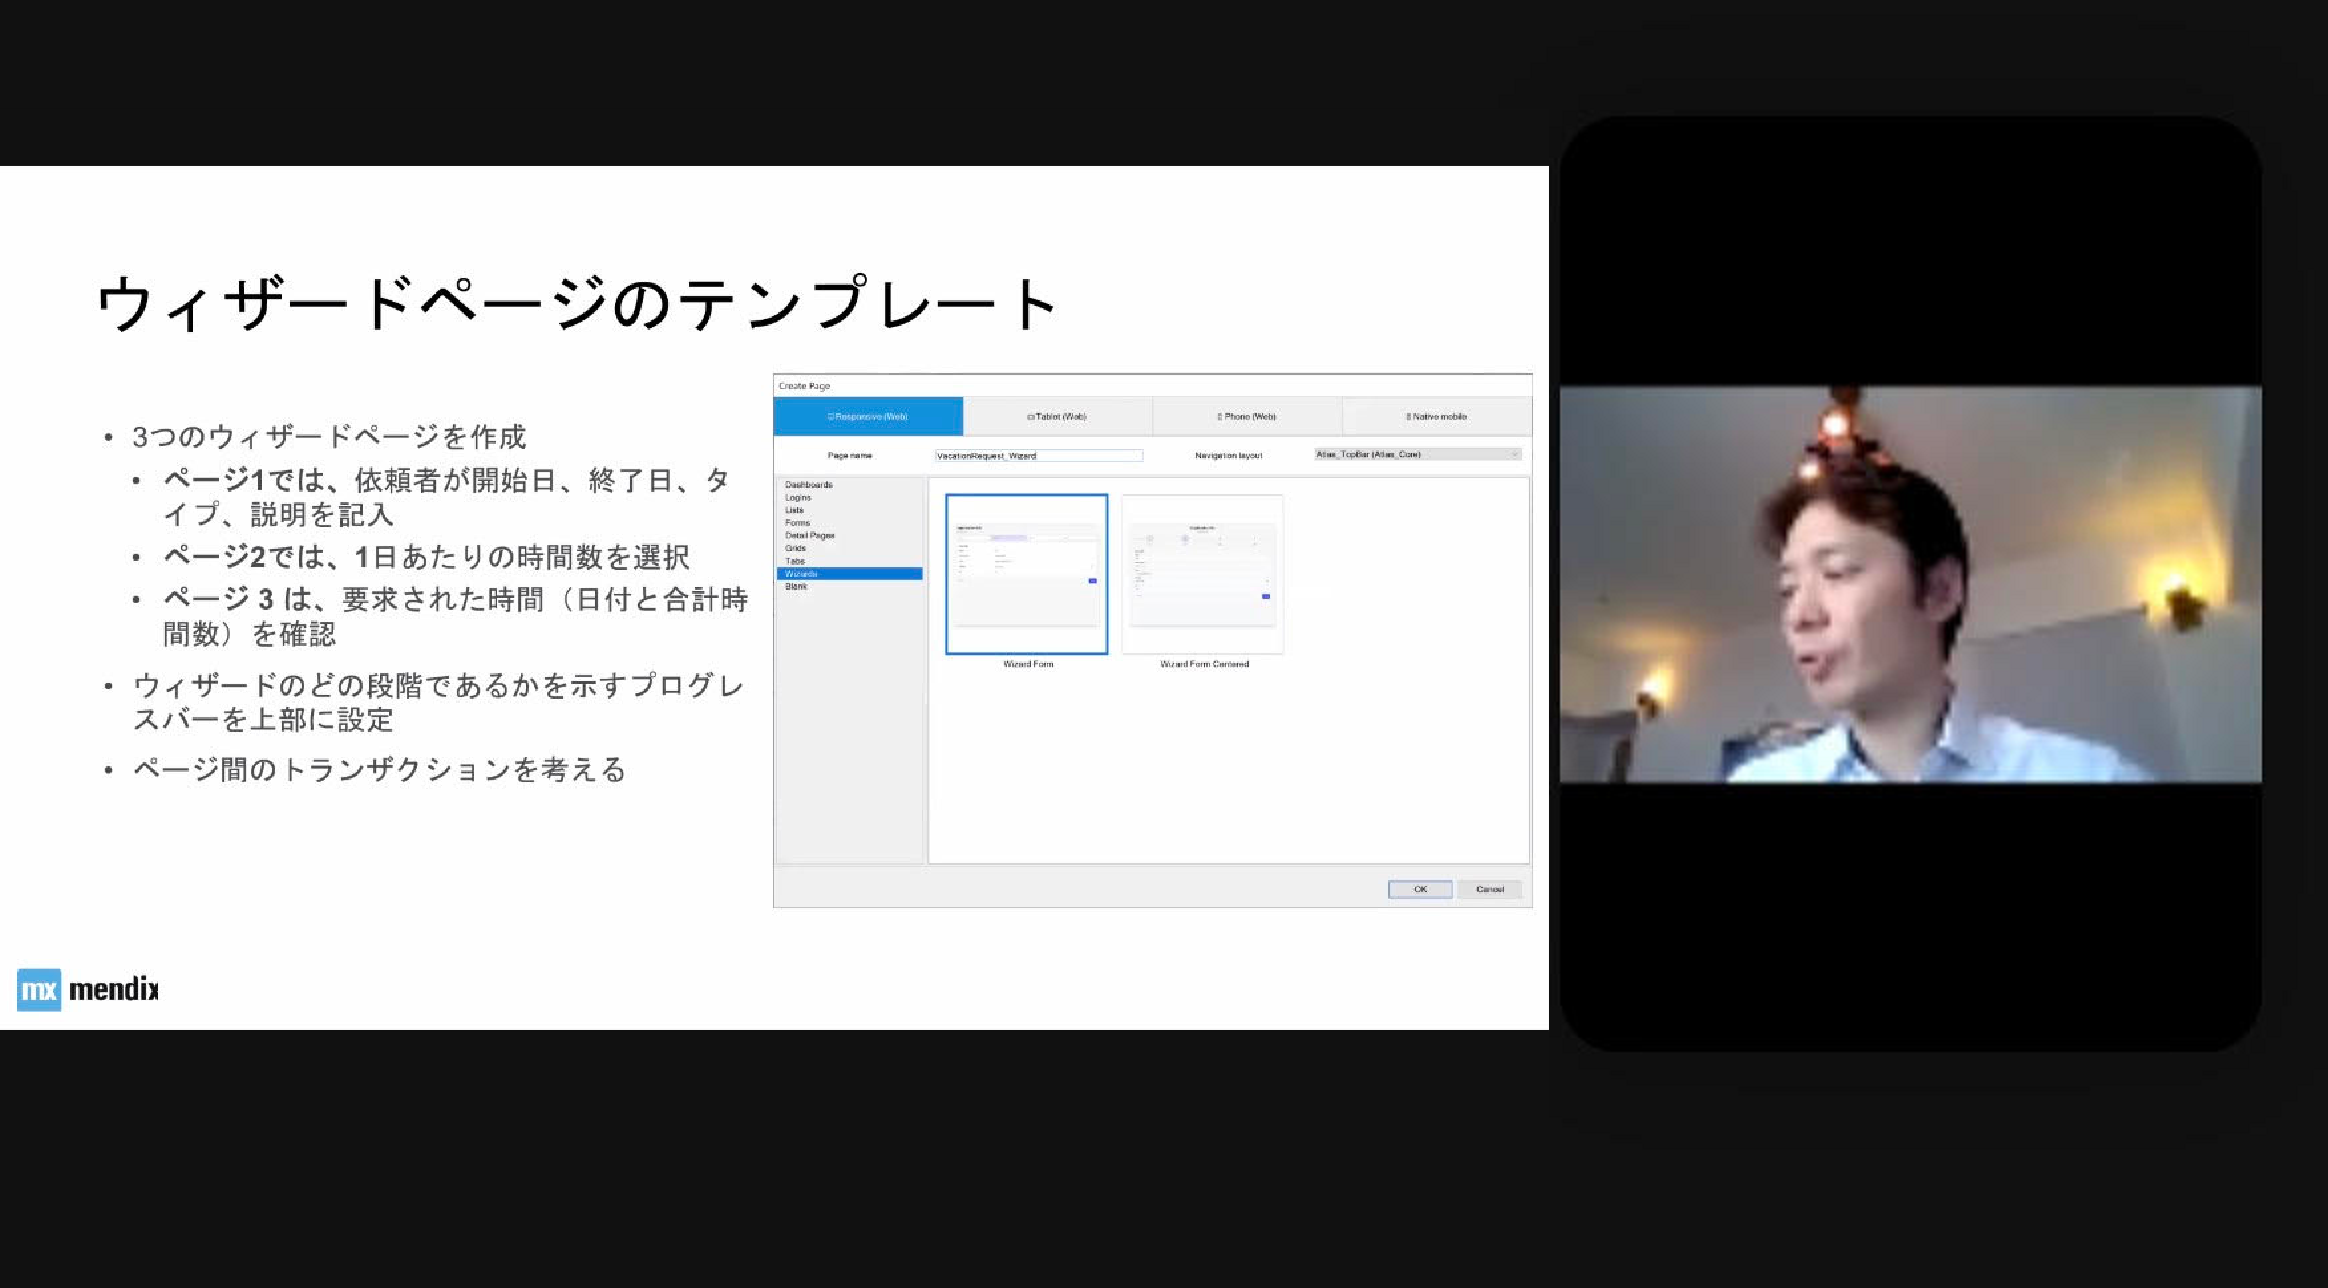The width and height of the screenshot is (2328, 1288).
Task: Select the Wizard Form template thumbnail
Action: click(1026, 574)
